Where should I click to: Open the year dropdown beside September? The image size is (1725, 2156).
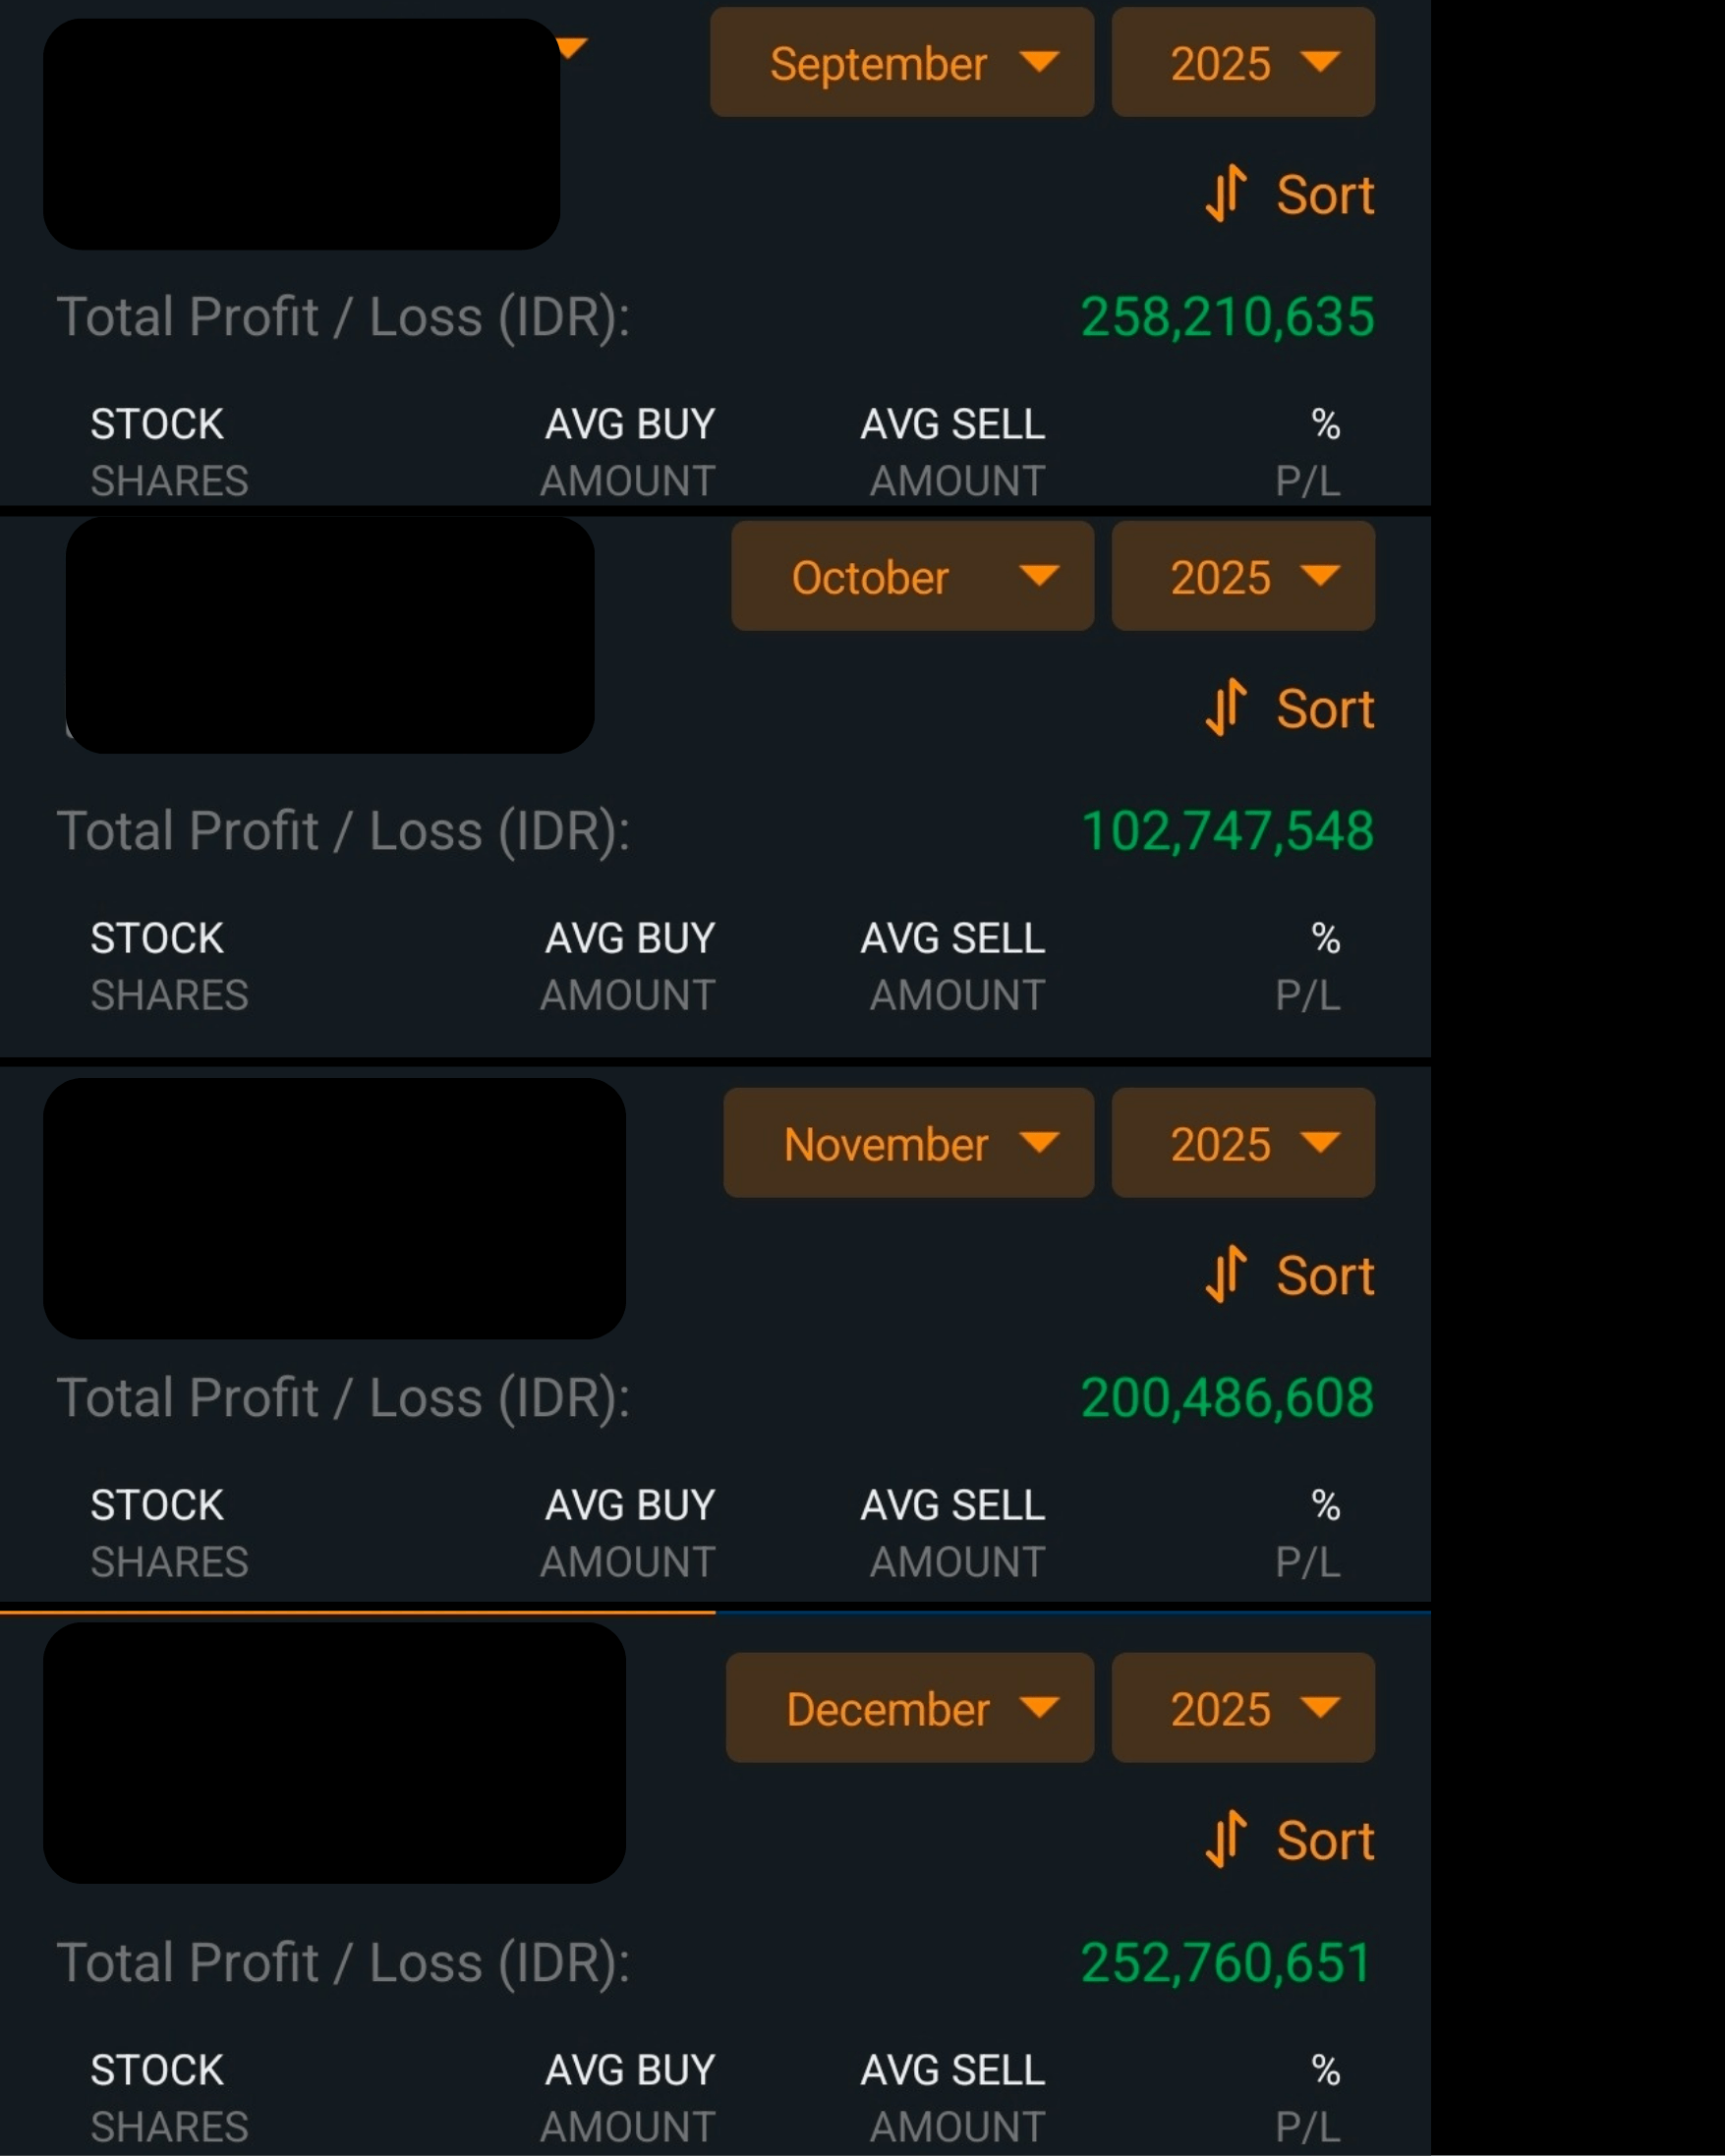(x=1242, y=63)
